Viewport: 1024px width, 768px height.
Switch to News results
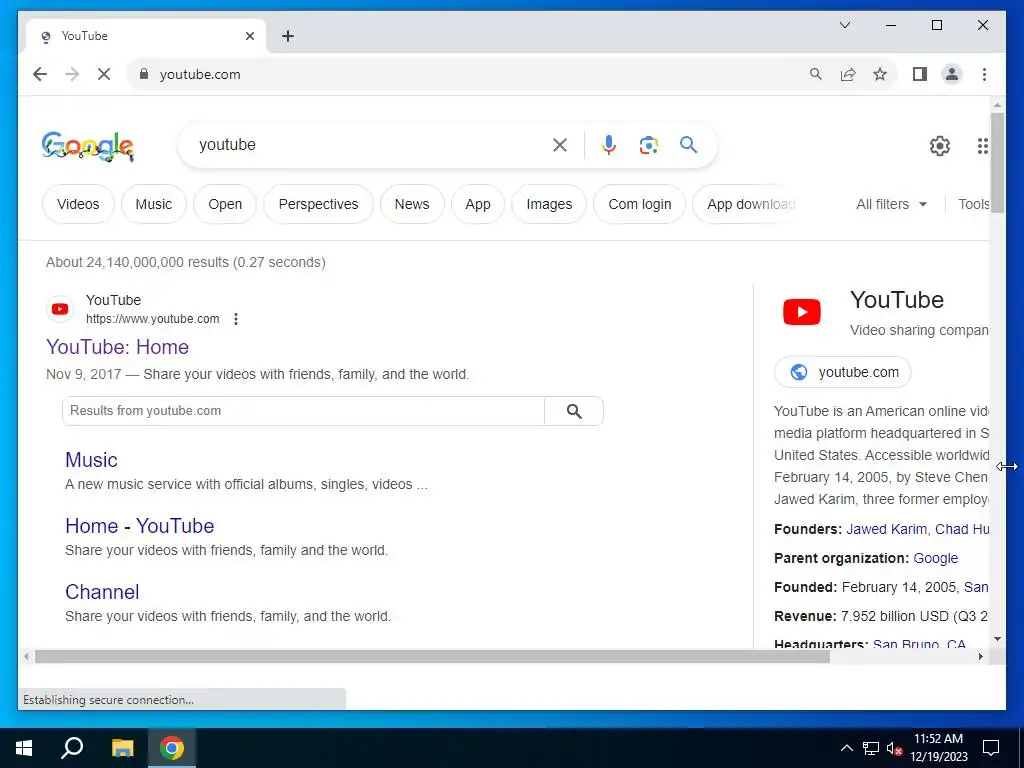coord(412,204)
